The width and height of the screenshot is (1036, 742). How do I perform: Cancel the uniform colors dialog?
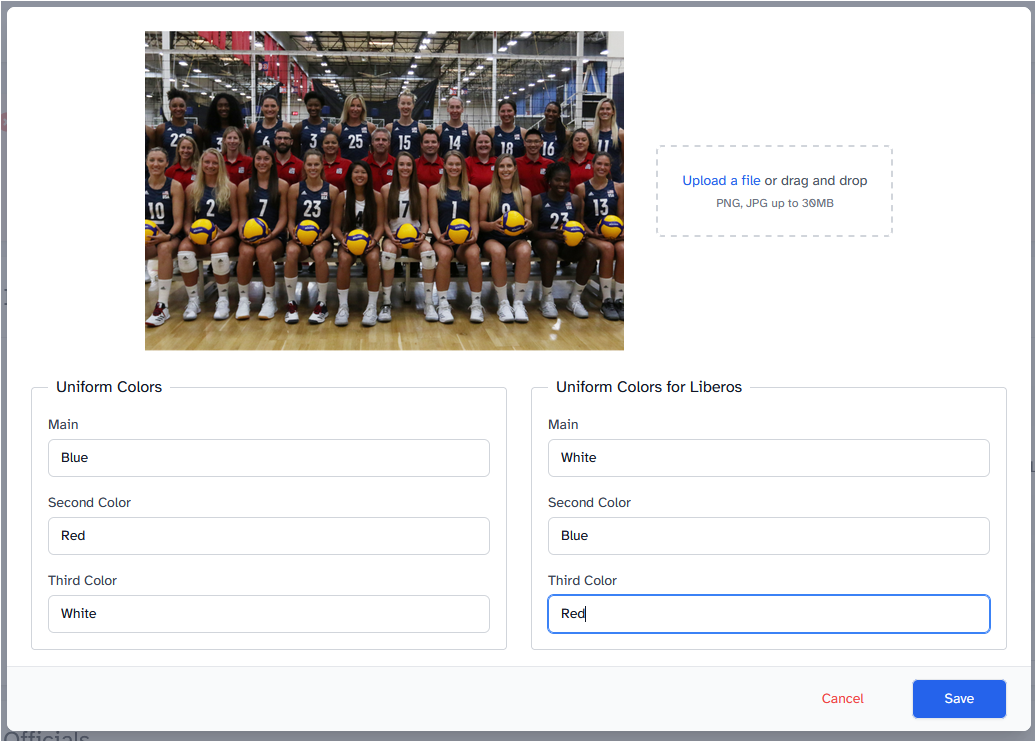(x=842, y=699)
